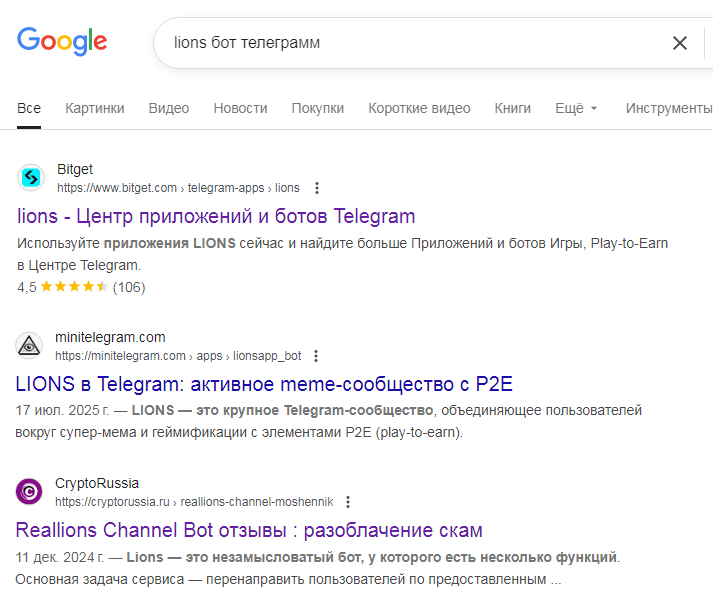The height and width of the screenshot is (596, 713).
Task: Click the minitelegram.com site favicon
Action: (x=31, y=346)
